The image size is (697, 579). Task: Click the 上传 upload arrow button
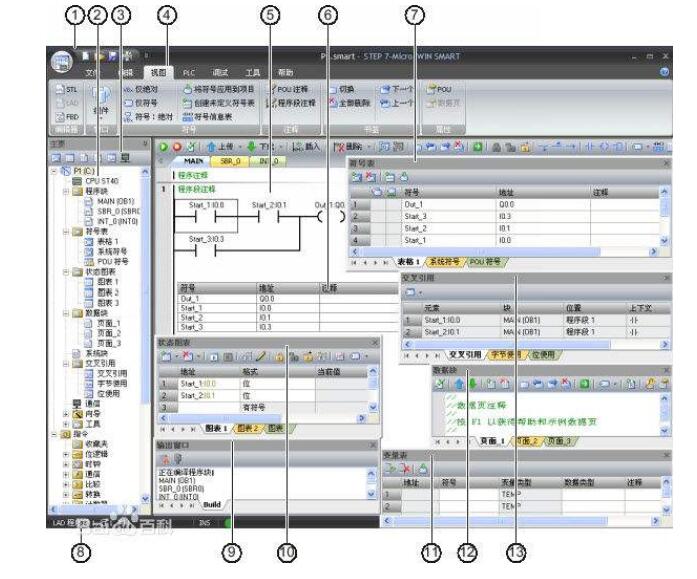pos(220,147)
